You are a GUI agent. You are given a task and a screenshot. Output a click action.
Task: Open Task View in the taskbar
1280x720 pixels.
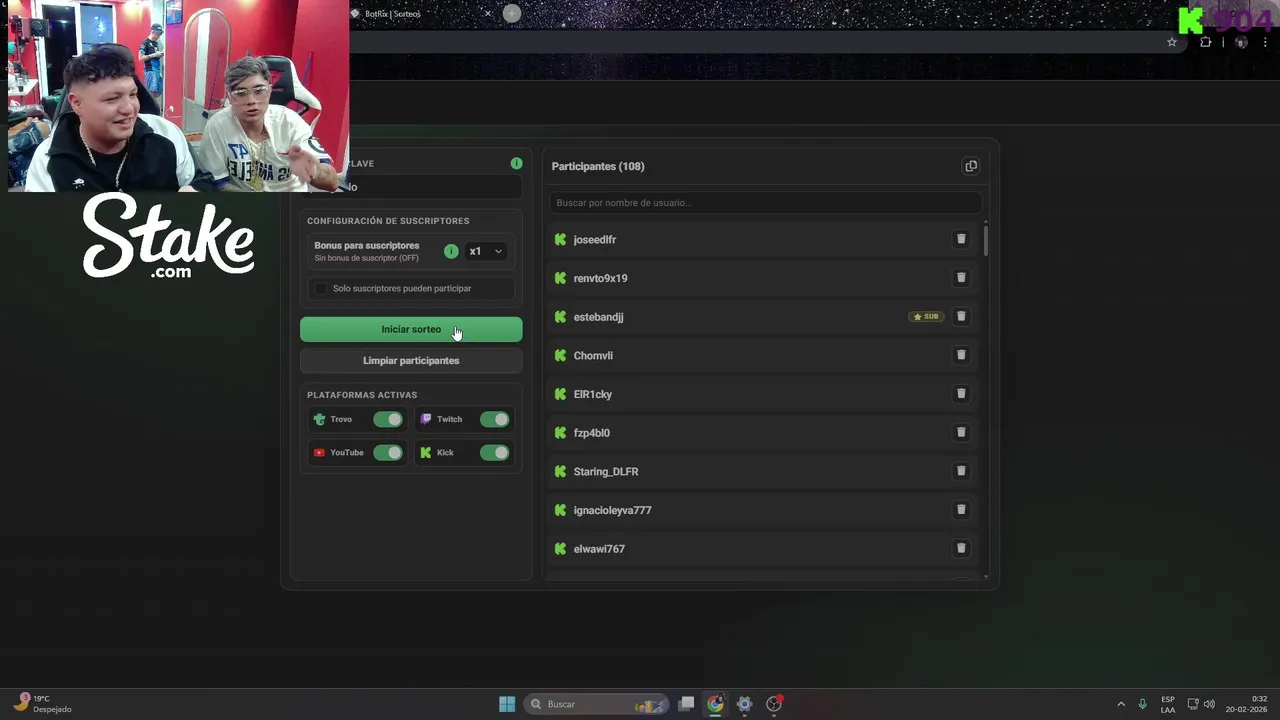coord(686,704)
